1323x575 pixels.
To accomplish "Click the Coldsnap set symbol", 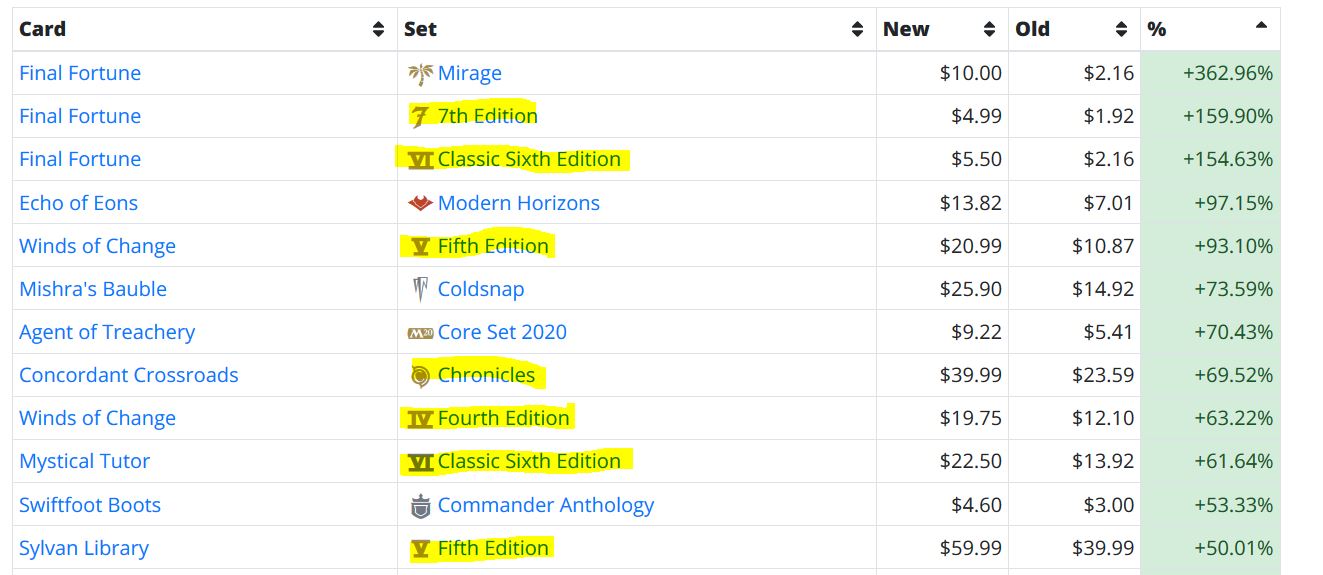I will coord(420,290).
